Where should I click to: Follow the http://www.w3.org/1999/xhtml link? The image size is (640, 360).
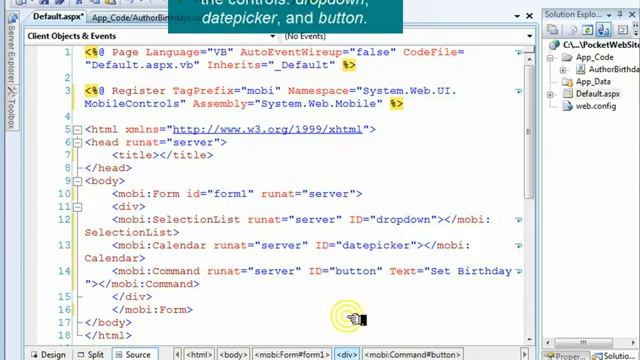tap(267, 129)
